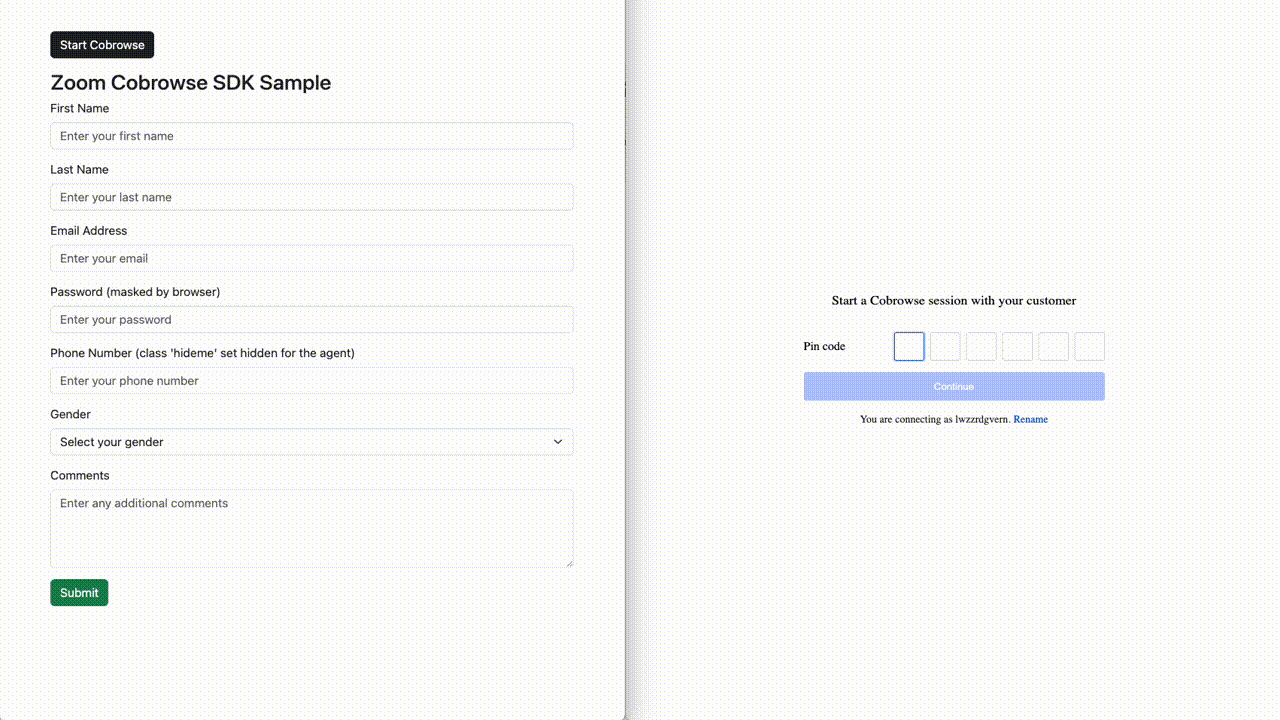Image resolution: width=1280 pixels, height=720 pixels.
Task: Click the Phone Number 'hideme' label text
Action: tap(202, 353)
